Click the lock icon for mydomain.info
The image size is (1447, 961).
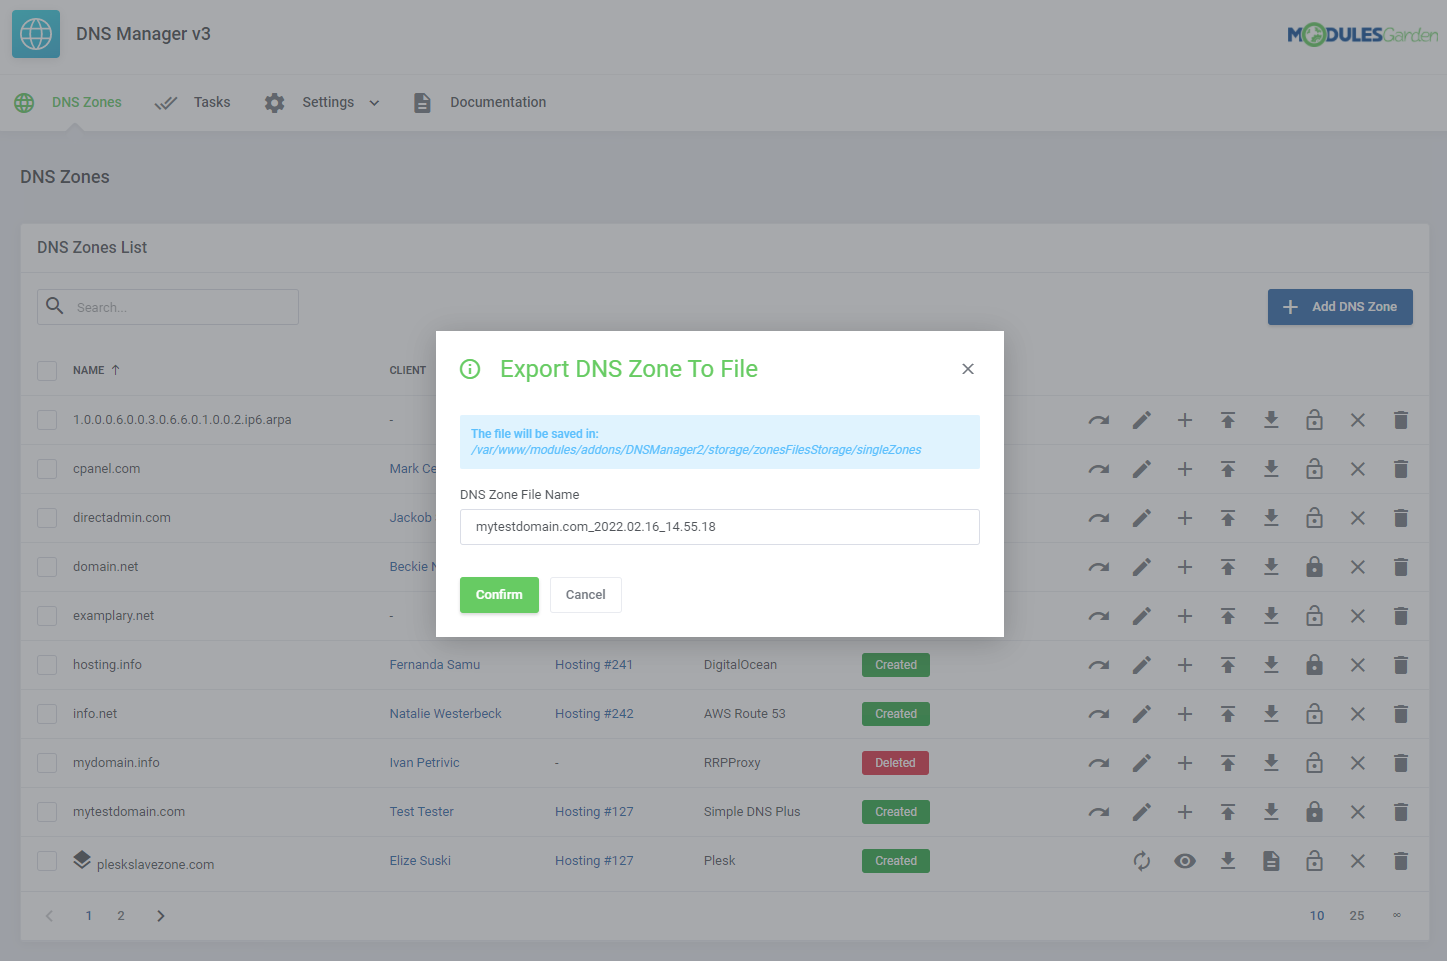pos(1314,763)
